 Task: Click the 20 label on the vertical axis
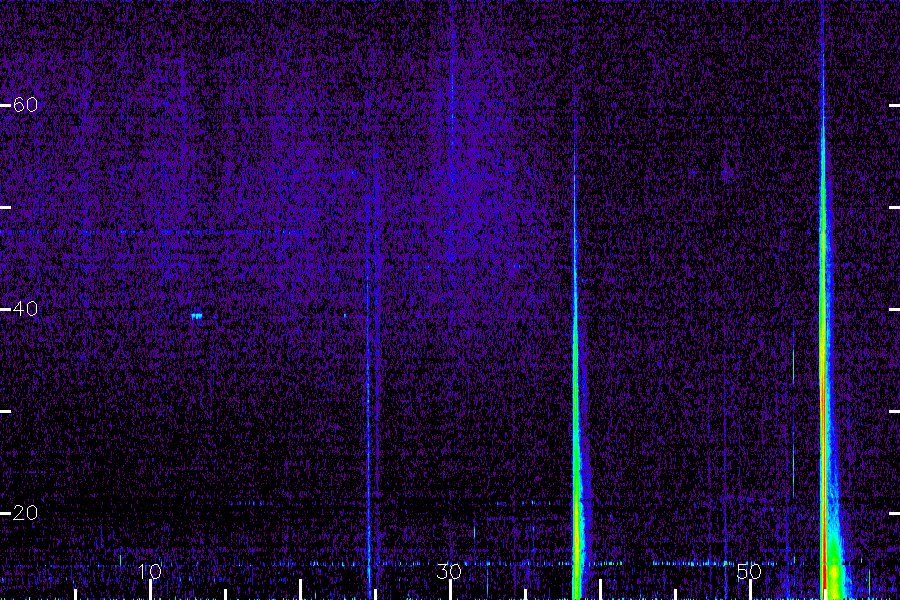tap(25, 513)
